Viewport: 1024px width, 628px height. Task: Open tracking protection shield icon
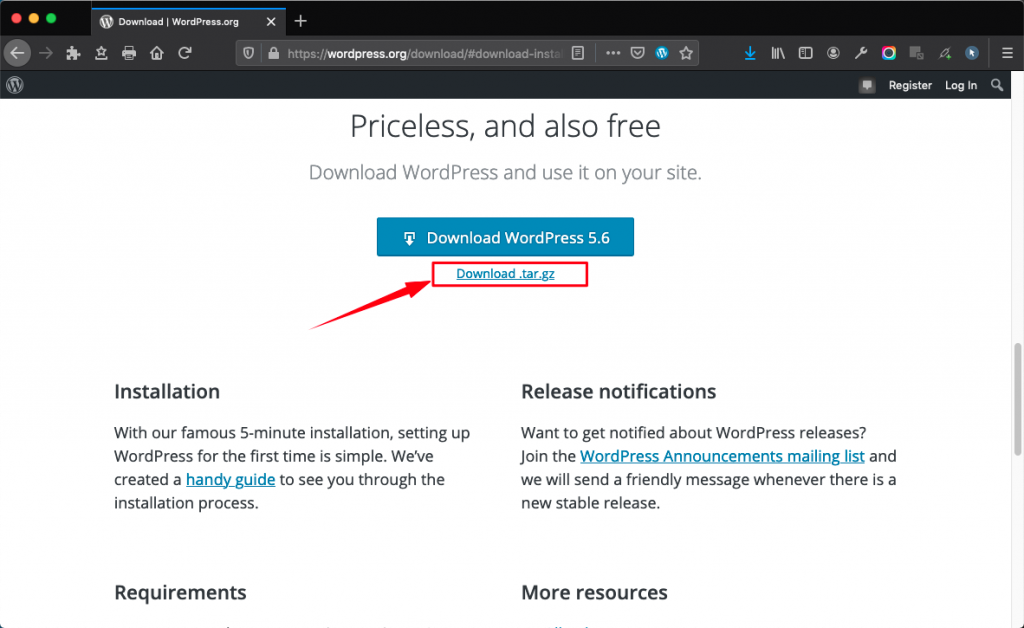pos(249,54)
